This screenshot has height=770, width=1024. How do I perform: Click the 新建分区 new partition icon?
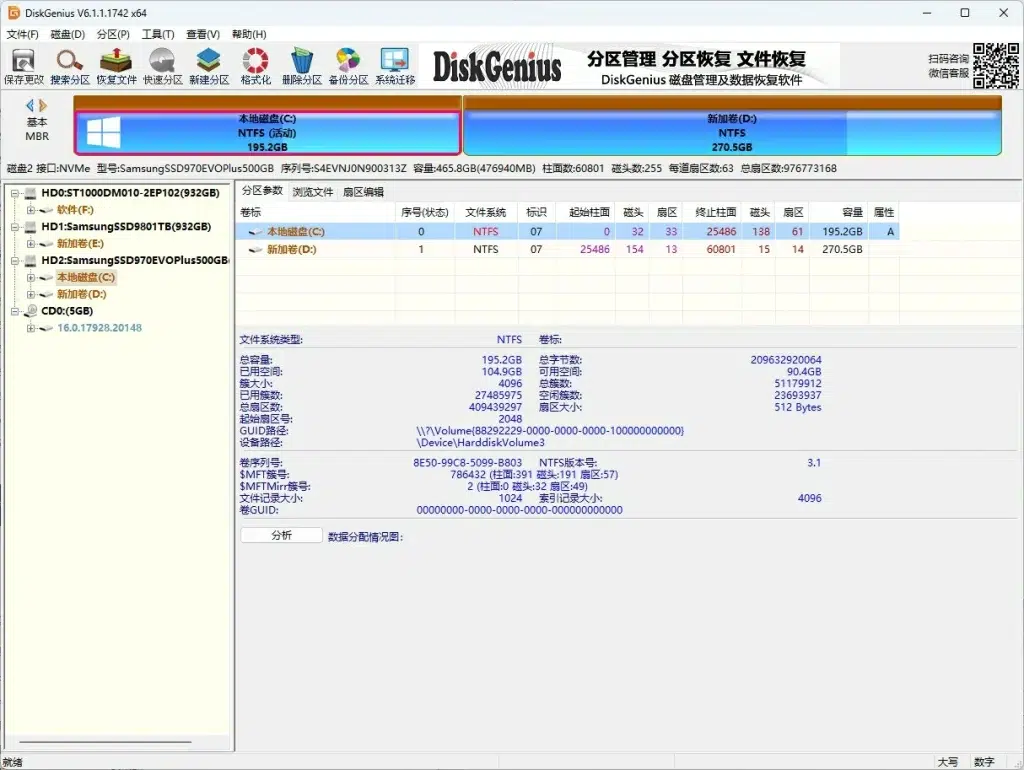pyautogui.click(x=208, y=65)
